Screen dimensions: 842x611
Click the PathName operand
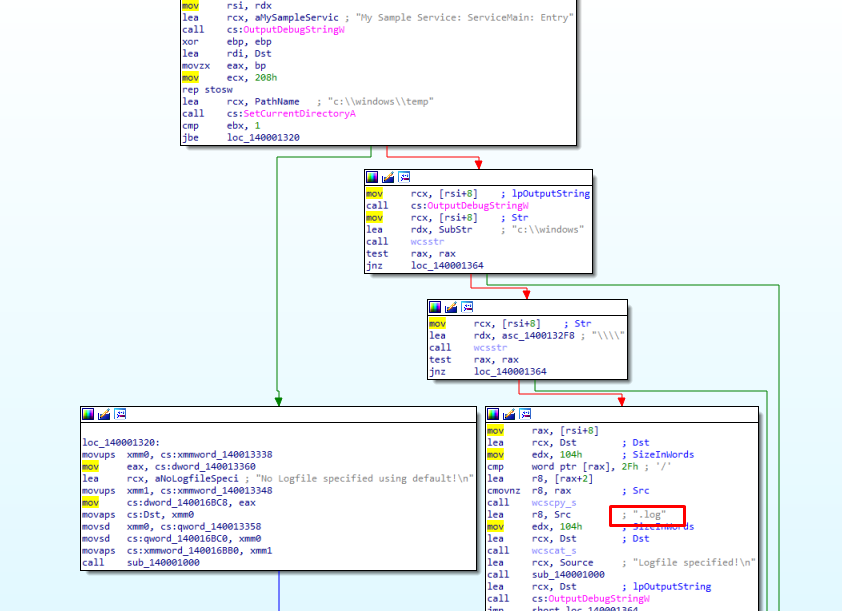pos(277,102)
